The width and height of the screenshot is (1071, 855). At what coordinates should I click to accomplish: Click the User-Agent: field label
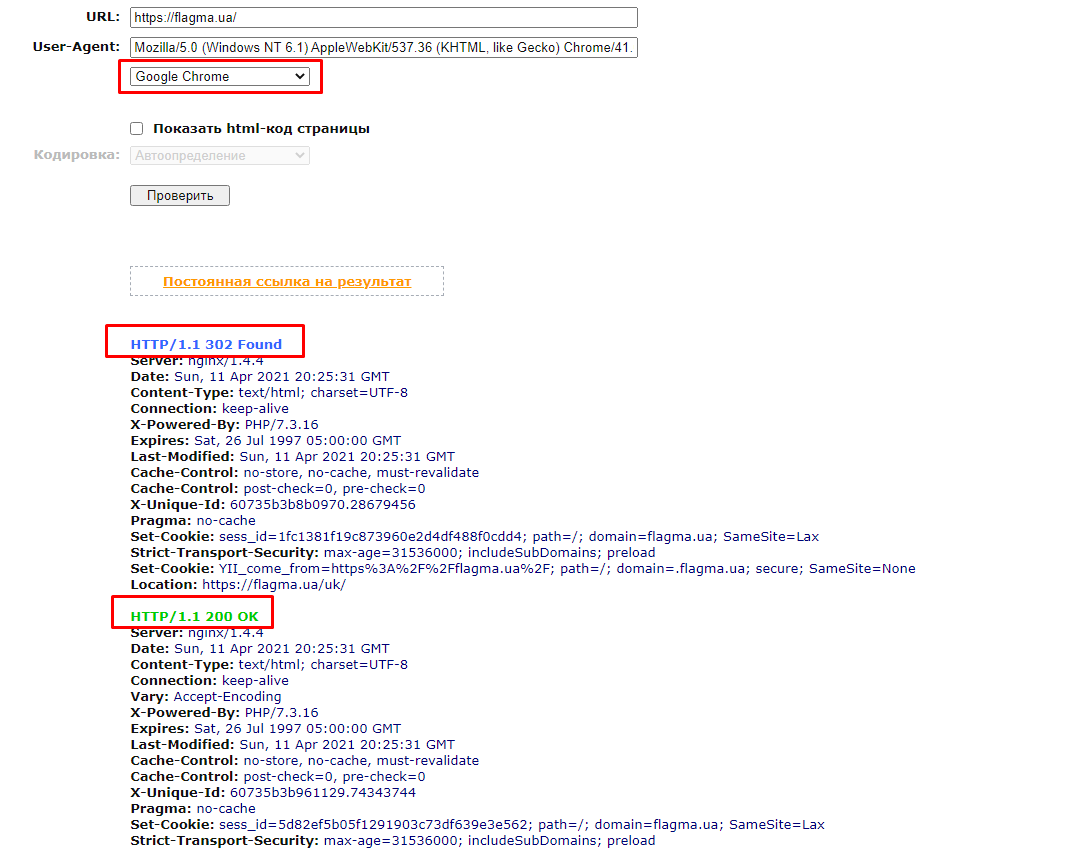tap(76, 47)
